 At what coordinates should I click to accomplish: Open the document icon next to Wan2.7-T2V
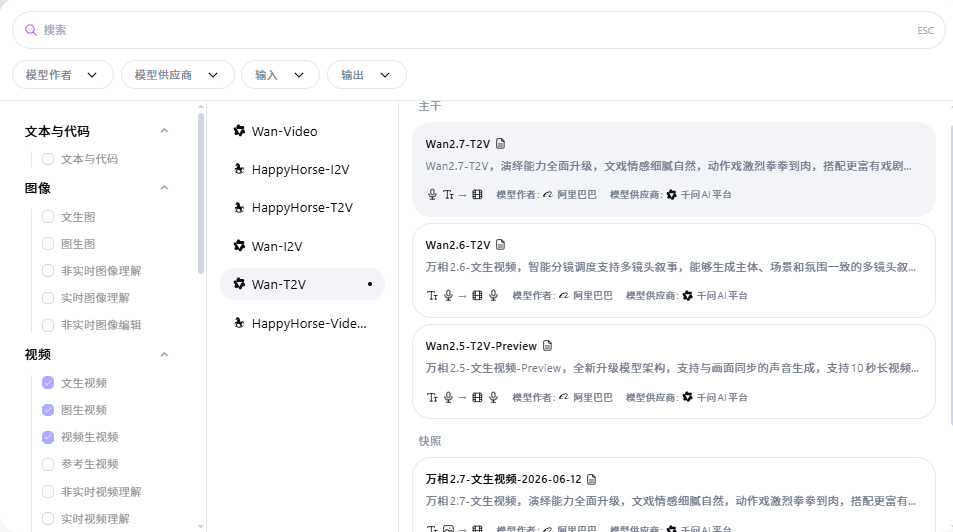pyautogui.click(x=500, y=143)
